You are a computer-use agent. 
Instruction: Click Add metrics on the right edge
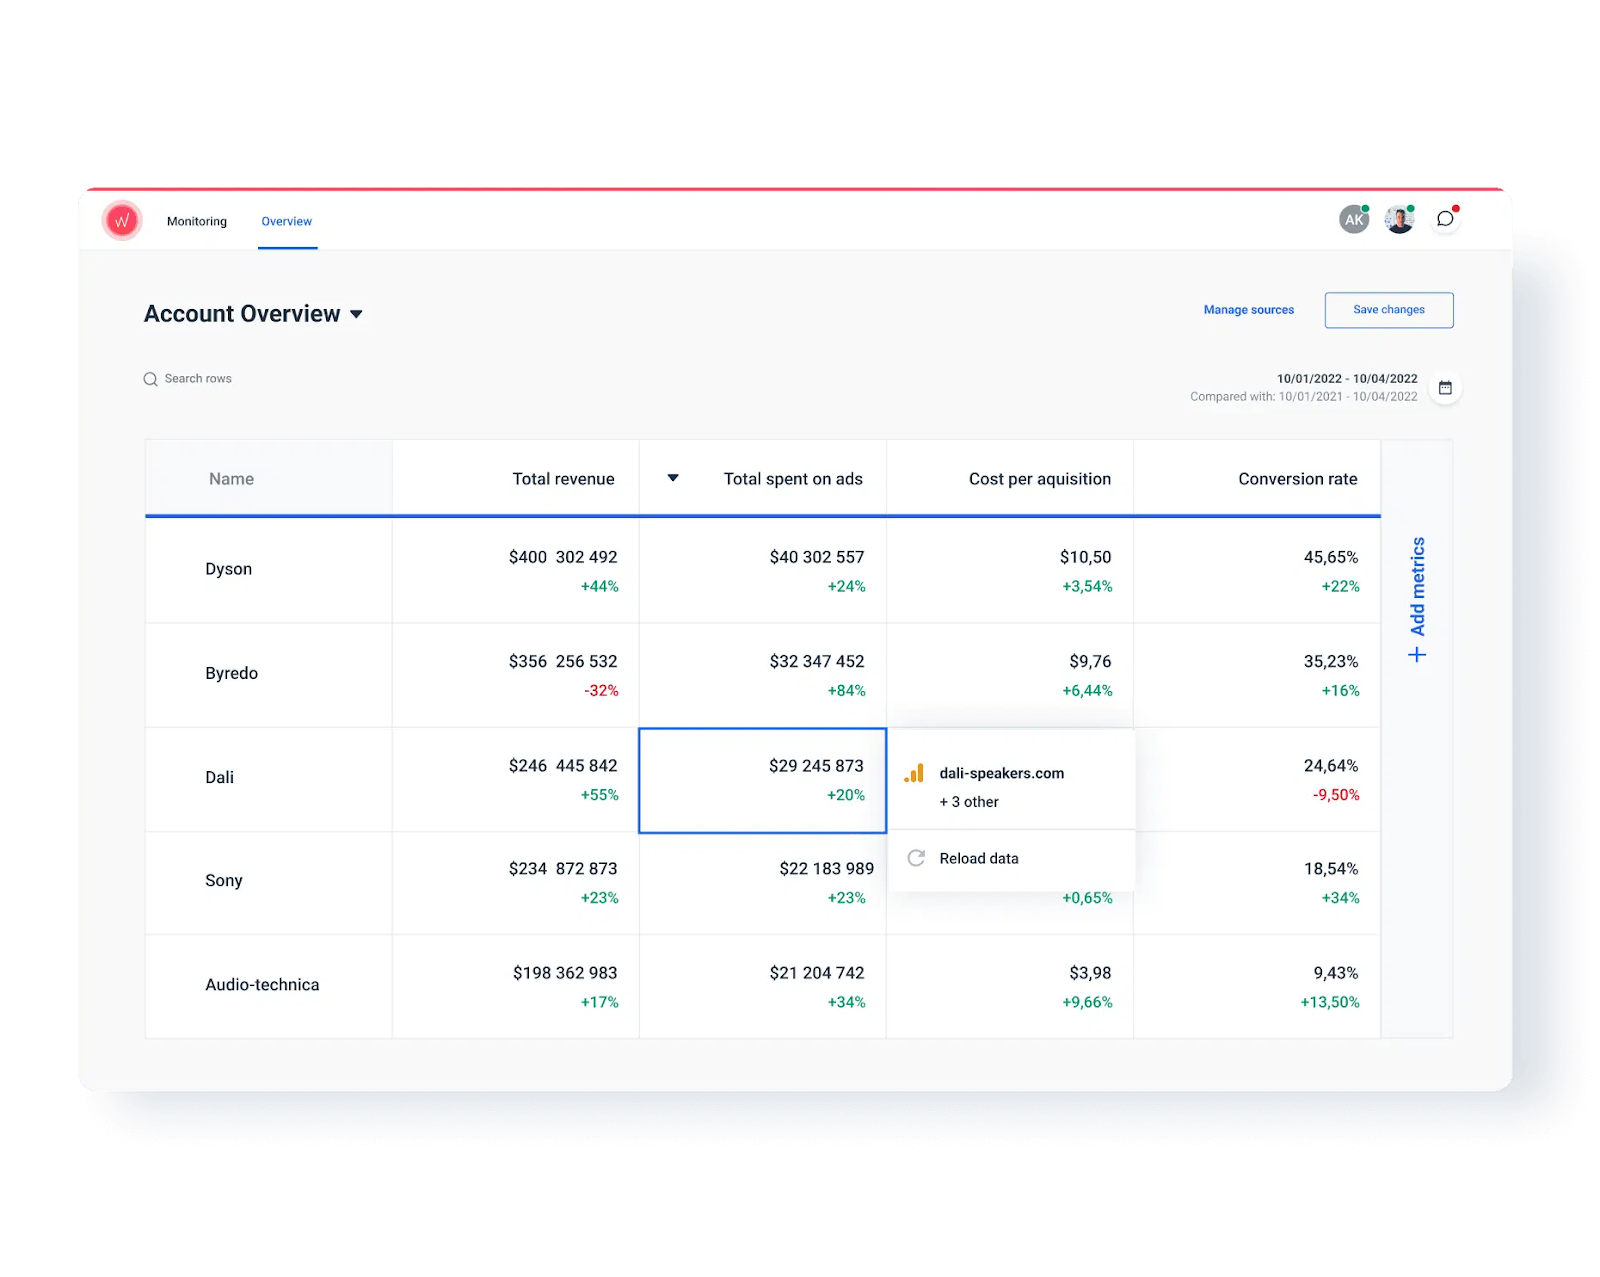1416,597
